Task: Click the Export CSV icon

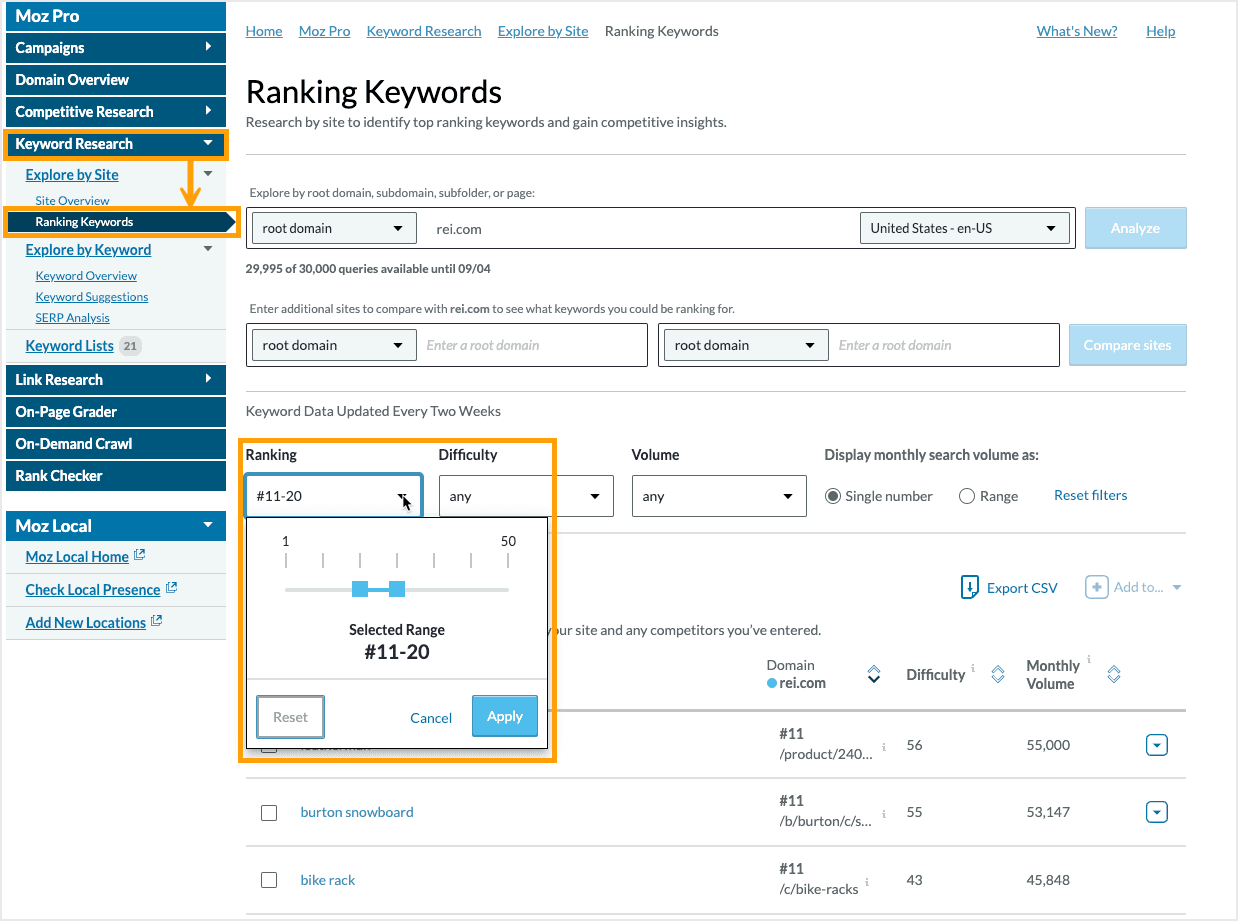Action: pos(969,587)
